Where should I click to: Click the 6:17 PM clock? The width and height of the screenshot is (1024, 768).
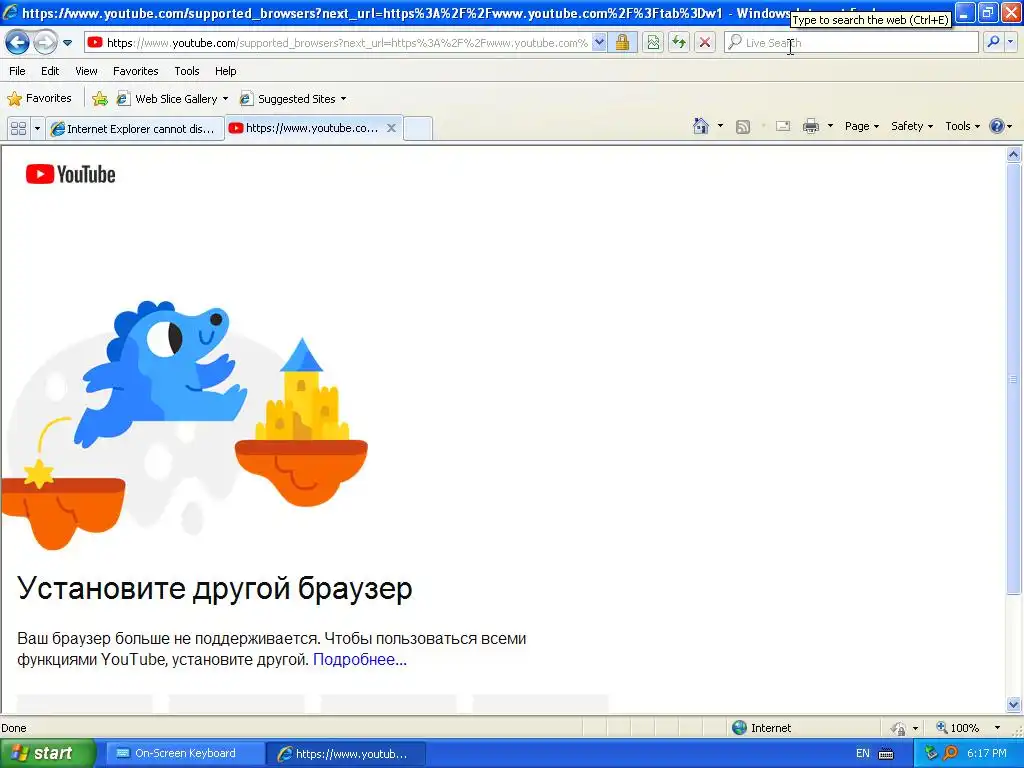click(987, 754)
